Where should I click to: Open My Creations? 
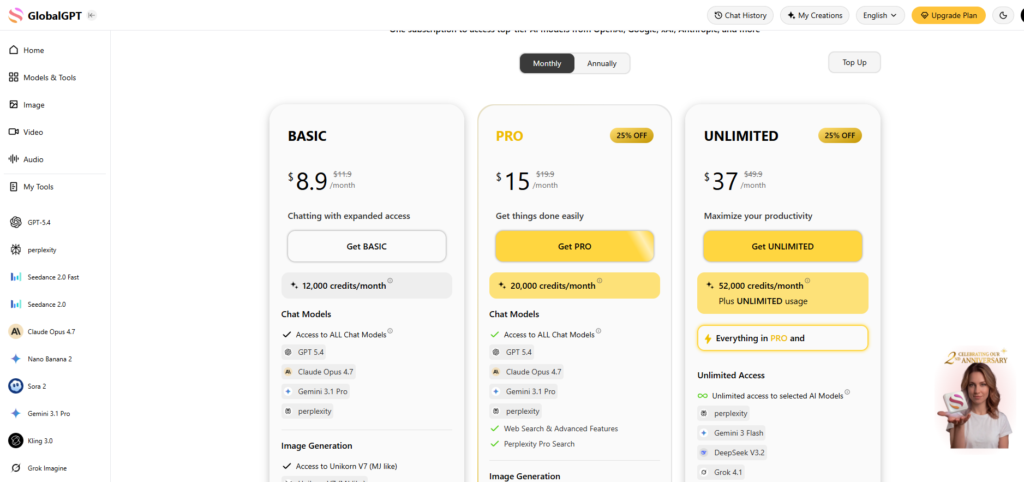pyautogui.click(x=816, y=15)
